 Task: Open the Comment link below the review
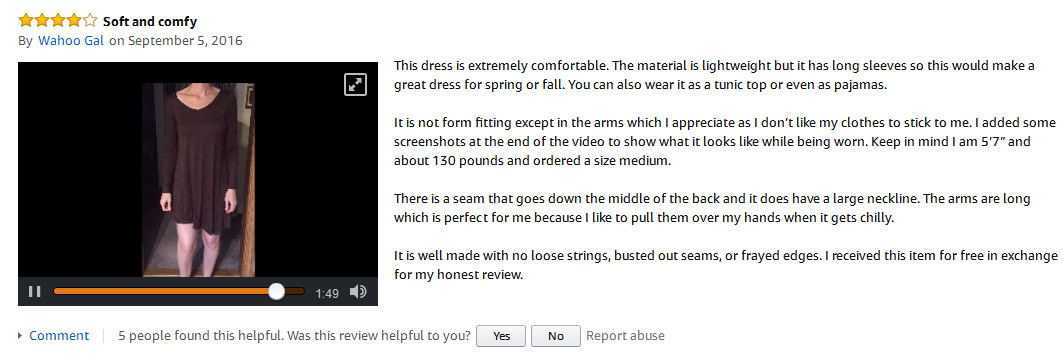pyautogui.click(x=59, y=335)
